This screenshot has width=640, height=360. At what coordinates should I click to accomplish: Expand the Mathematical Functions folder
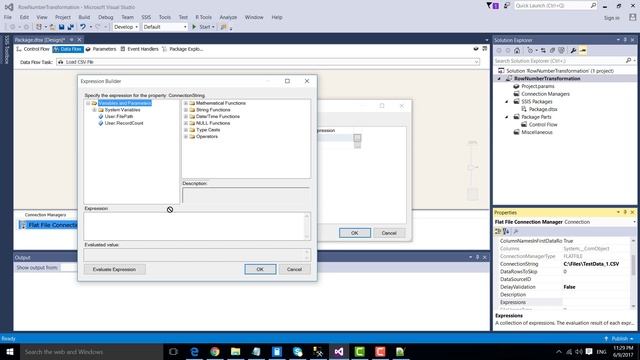(x=186, y=103)
